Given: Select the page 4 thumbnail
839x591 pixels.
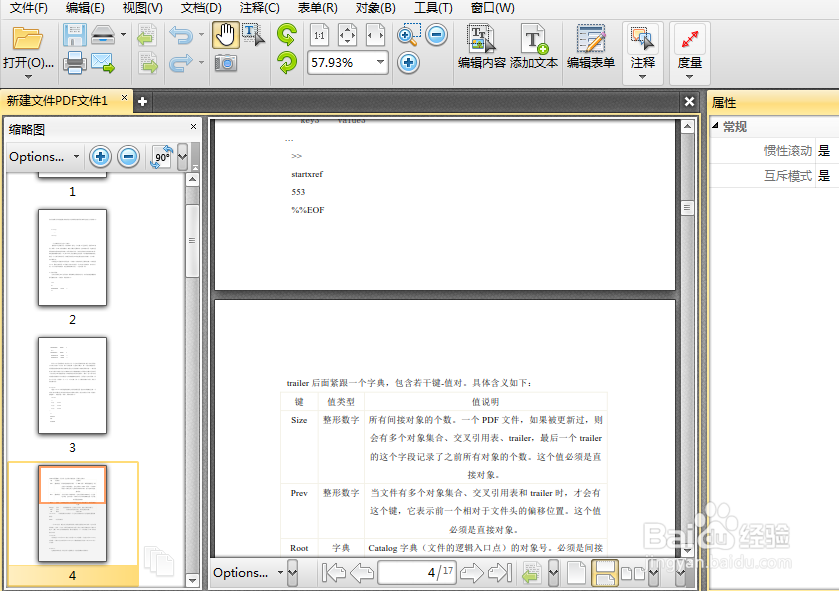Looking at the screenshot, I should (x=73, y=513).
